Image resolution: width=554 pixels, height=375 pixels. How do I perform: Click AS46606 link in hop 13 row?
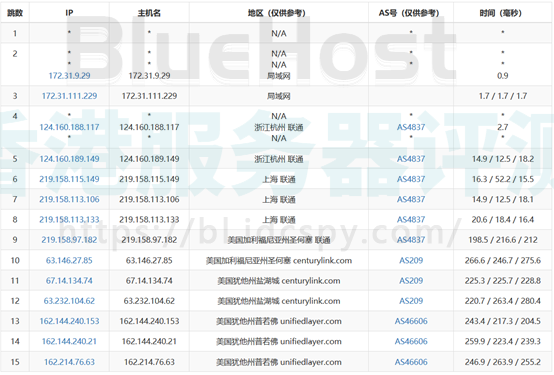pyautogui.click(x=411, y=321)
